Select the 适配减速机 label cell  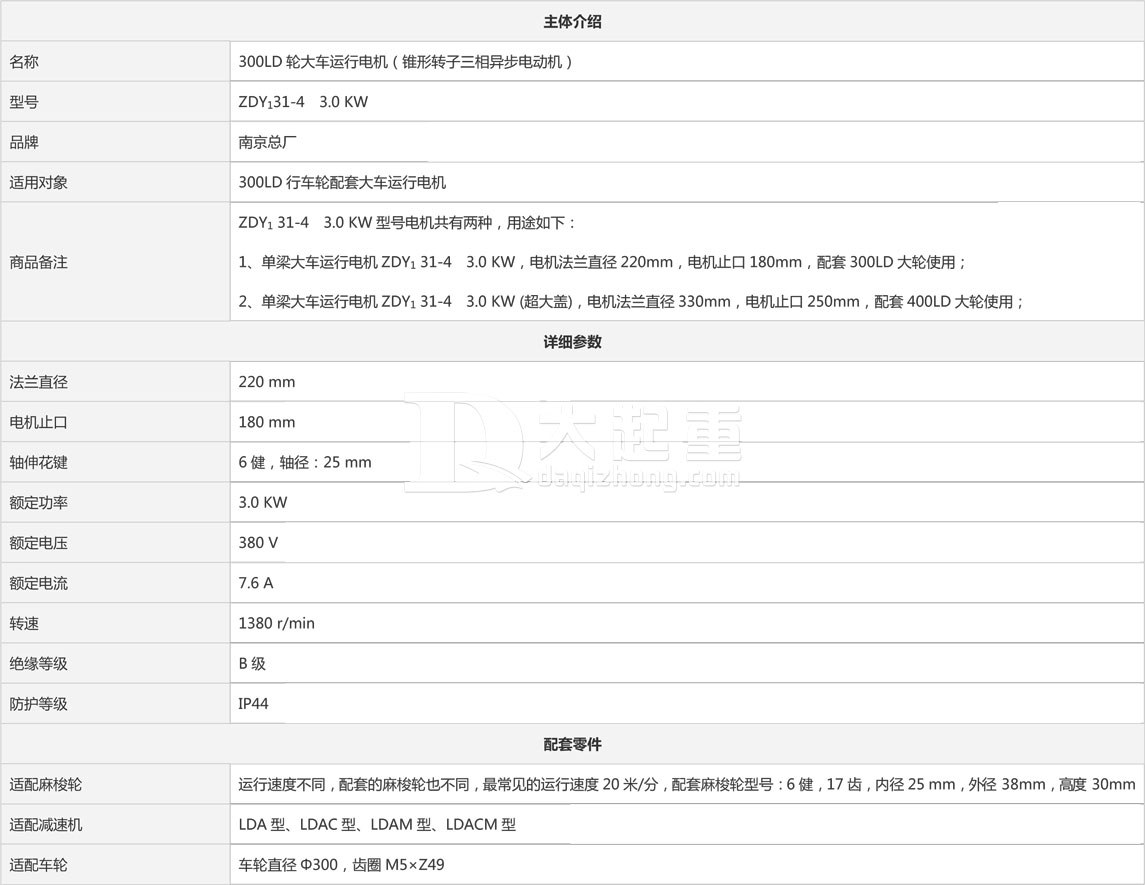[x=115, y=824]
